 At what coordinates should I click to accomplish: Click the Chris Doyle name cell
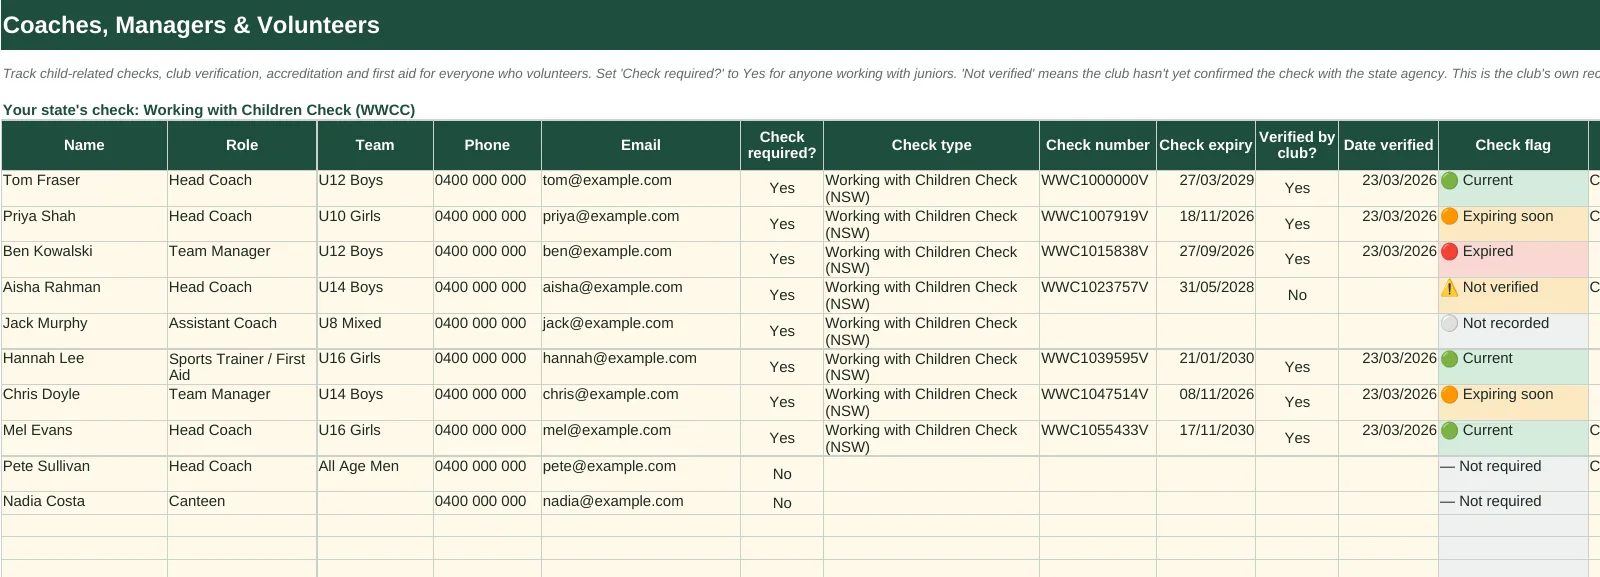[84, 402]
